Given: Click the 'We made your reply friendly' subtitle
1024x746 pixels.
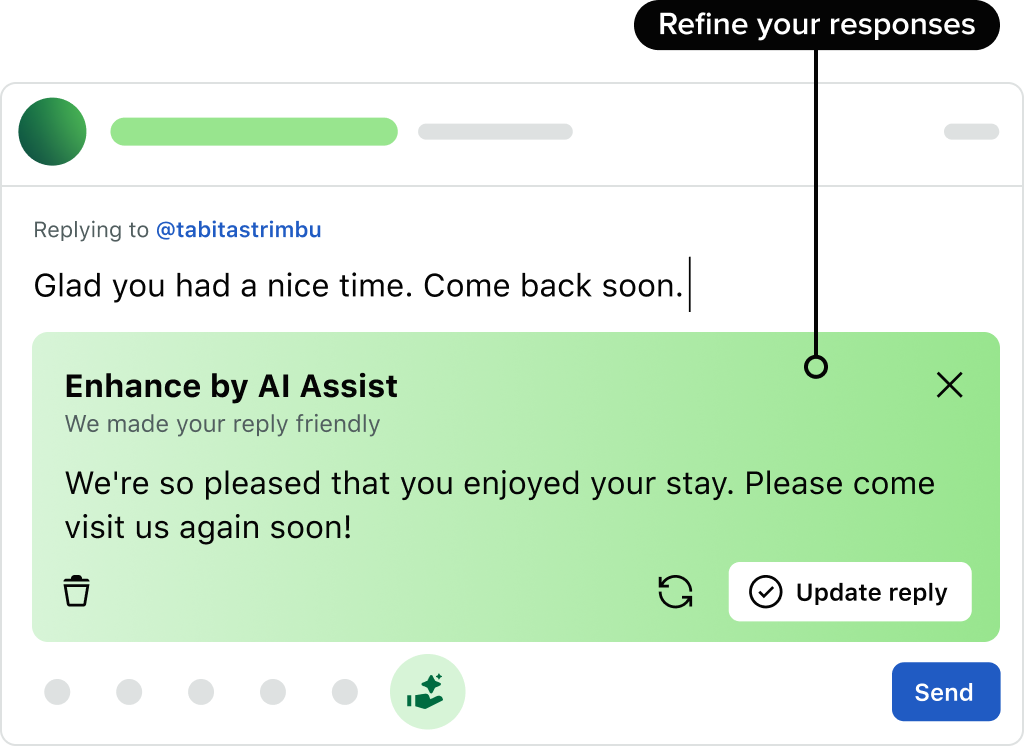Looking at the screenshot, I should 222,424.
